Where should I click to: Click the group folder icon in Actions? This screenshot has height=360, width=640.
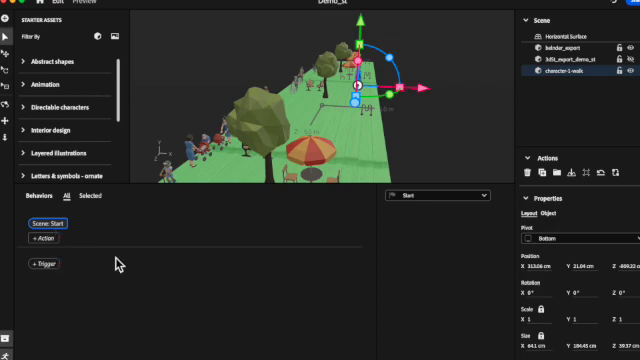click(557, 173)
